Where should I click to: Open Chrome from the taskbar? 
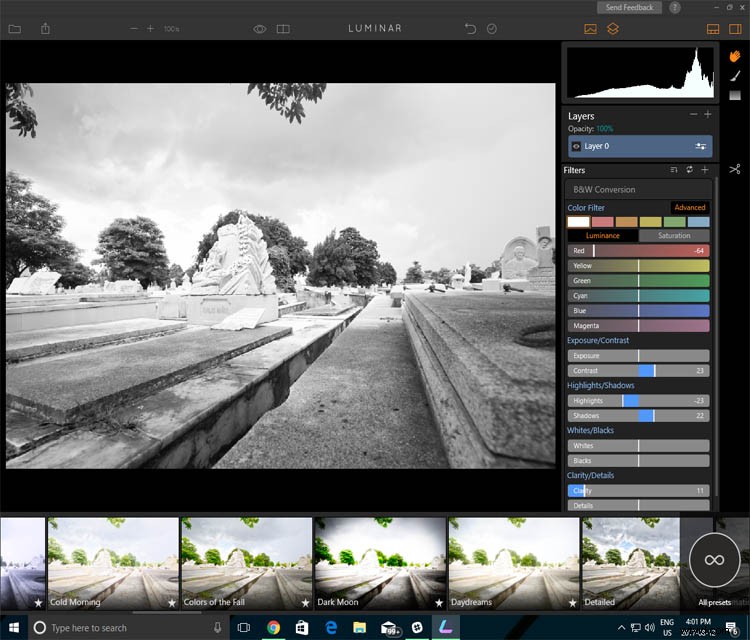[273, 628]
